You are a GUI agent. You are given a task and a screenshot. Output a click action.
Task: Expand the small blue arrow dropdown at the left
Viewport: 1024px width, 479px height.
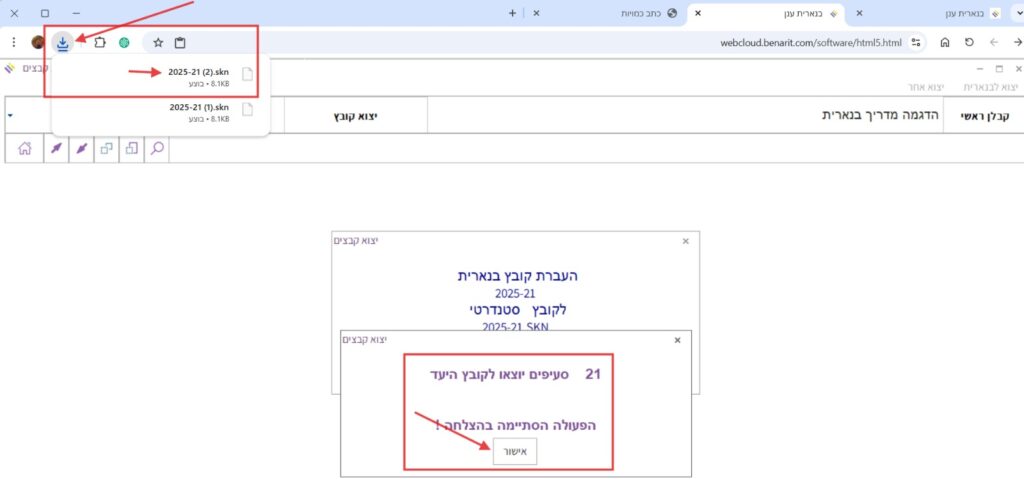[10, 116]
